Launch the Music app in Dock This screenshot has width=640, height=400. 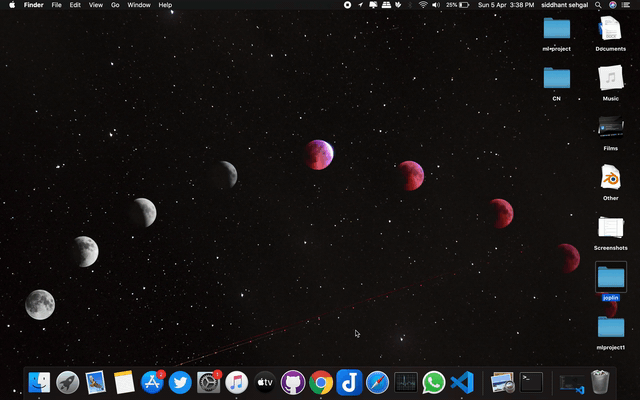237,382
